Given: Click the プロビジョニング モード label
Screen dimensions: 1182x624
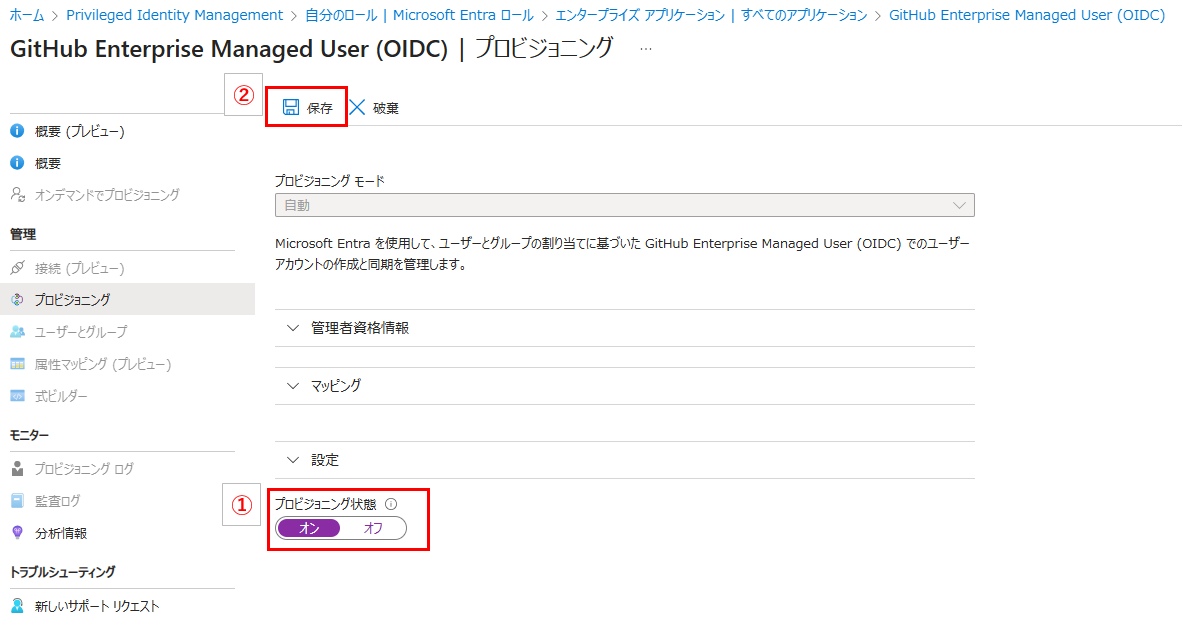Looking at the screenshot, I should pos(329,181).
